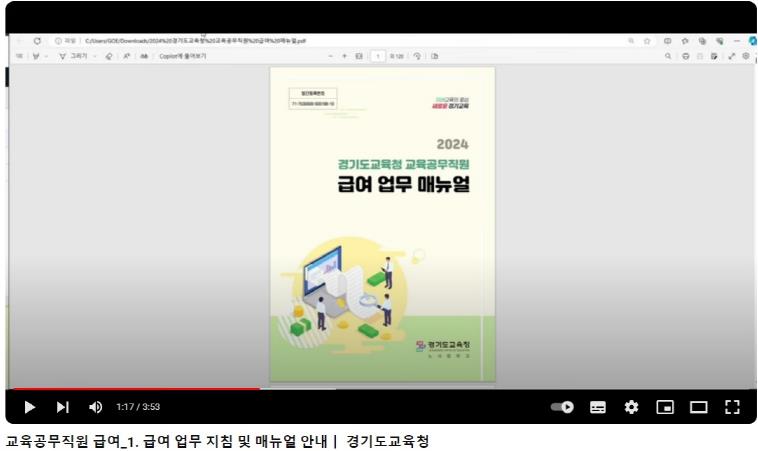Click Copilot에 물어보기 button
The image size is (758, 451).
pyautogui.click(x=183, y=56)
